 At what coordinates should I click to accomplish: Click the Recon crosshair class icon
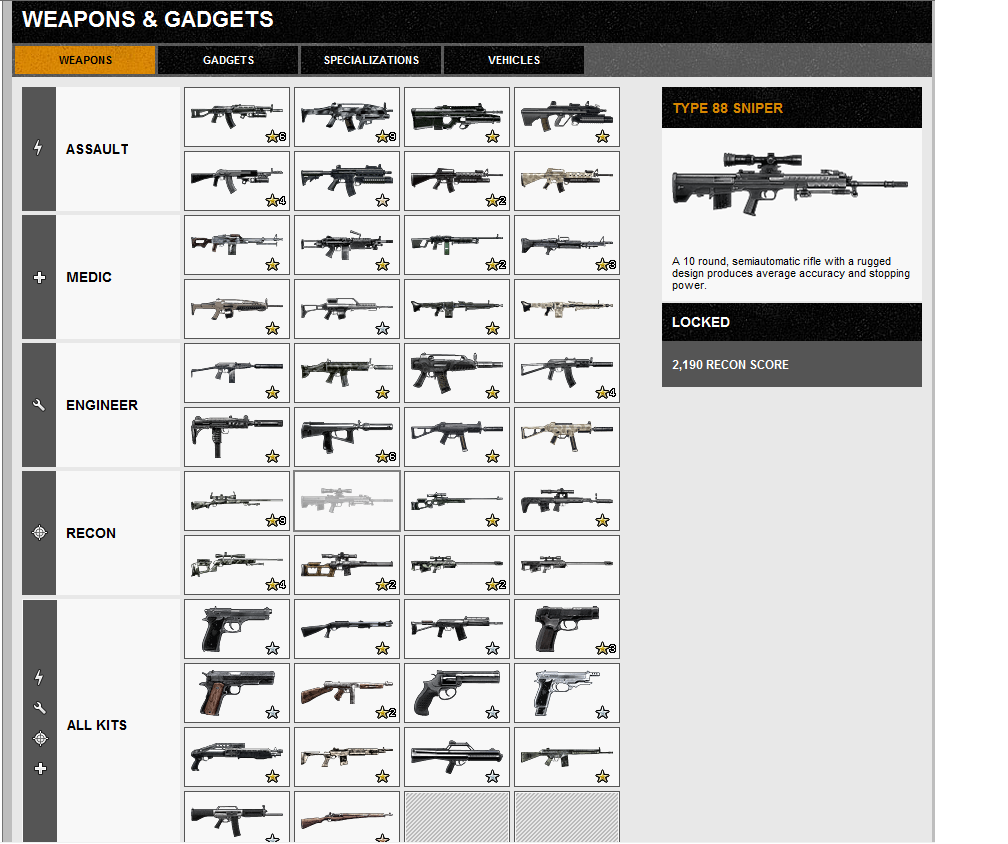39,533
